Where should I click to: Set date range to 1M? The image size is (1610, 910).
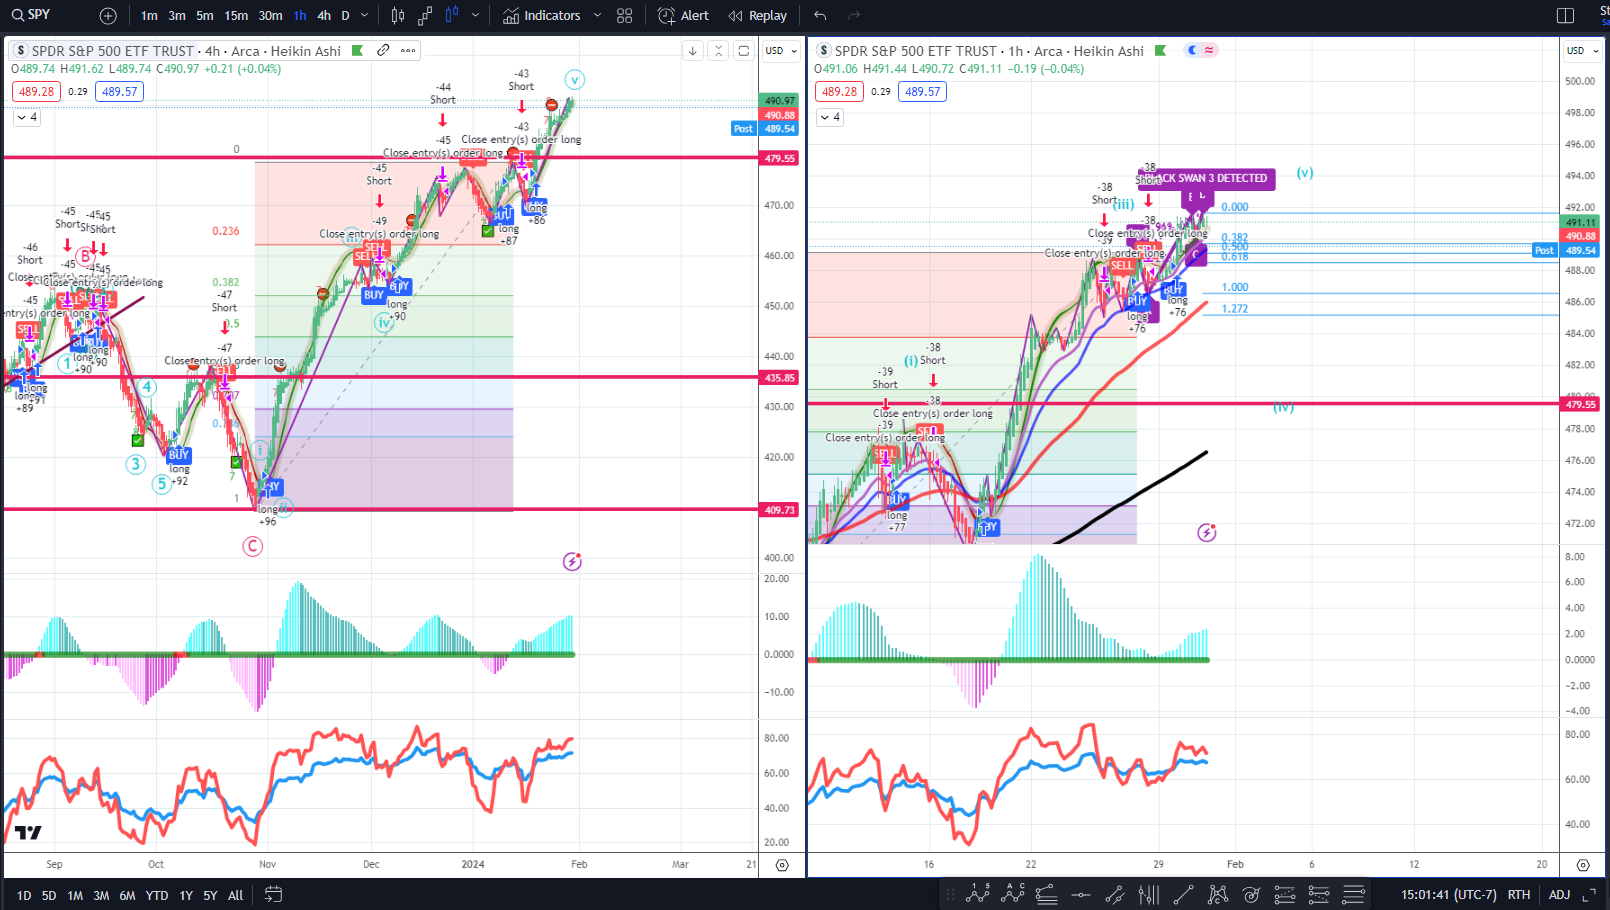[x=75, y=896]
